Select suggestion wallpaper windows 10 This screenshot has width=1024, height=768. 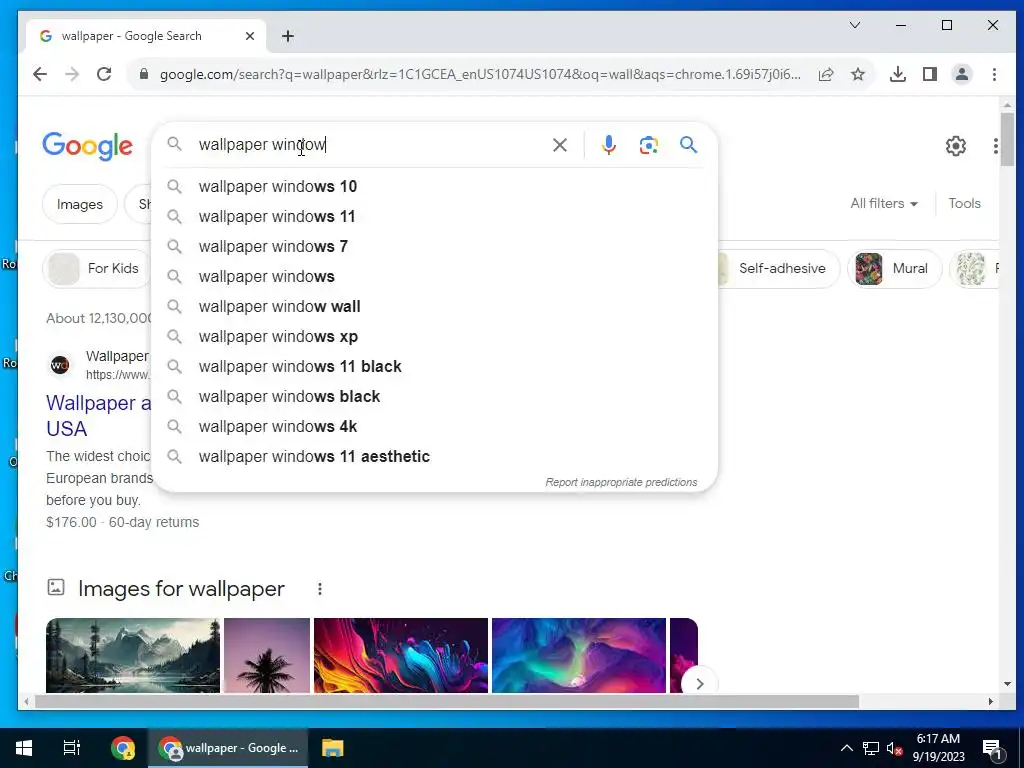434,187
